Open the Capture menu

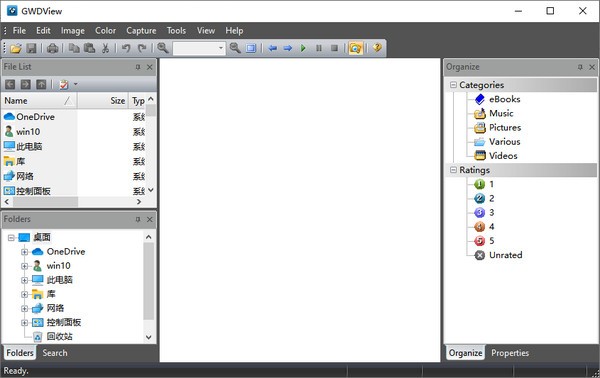click(x=141, y=31)
